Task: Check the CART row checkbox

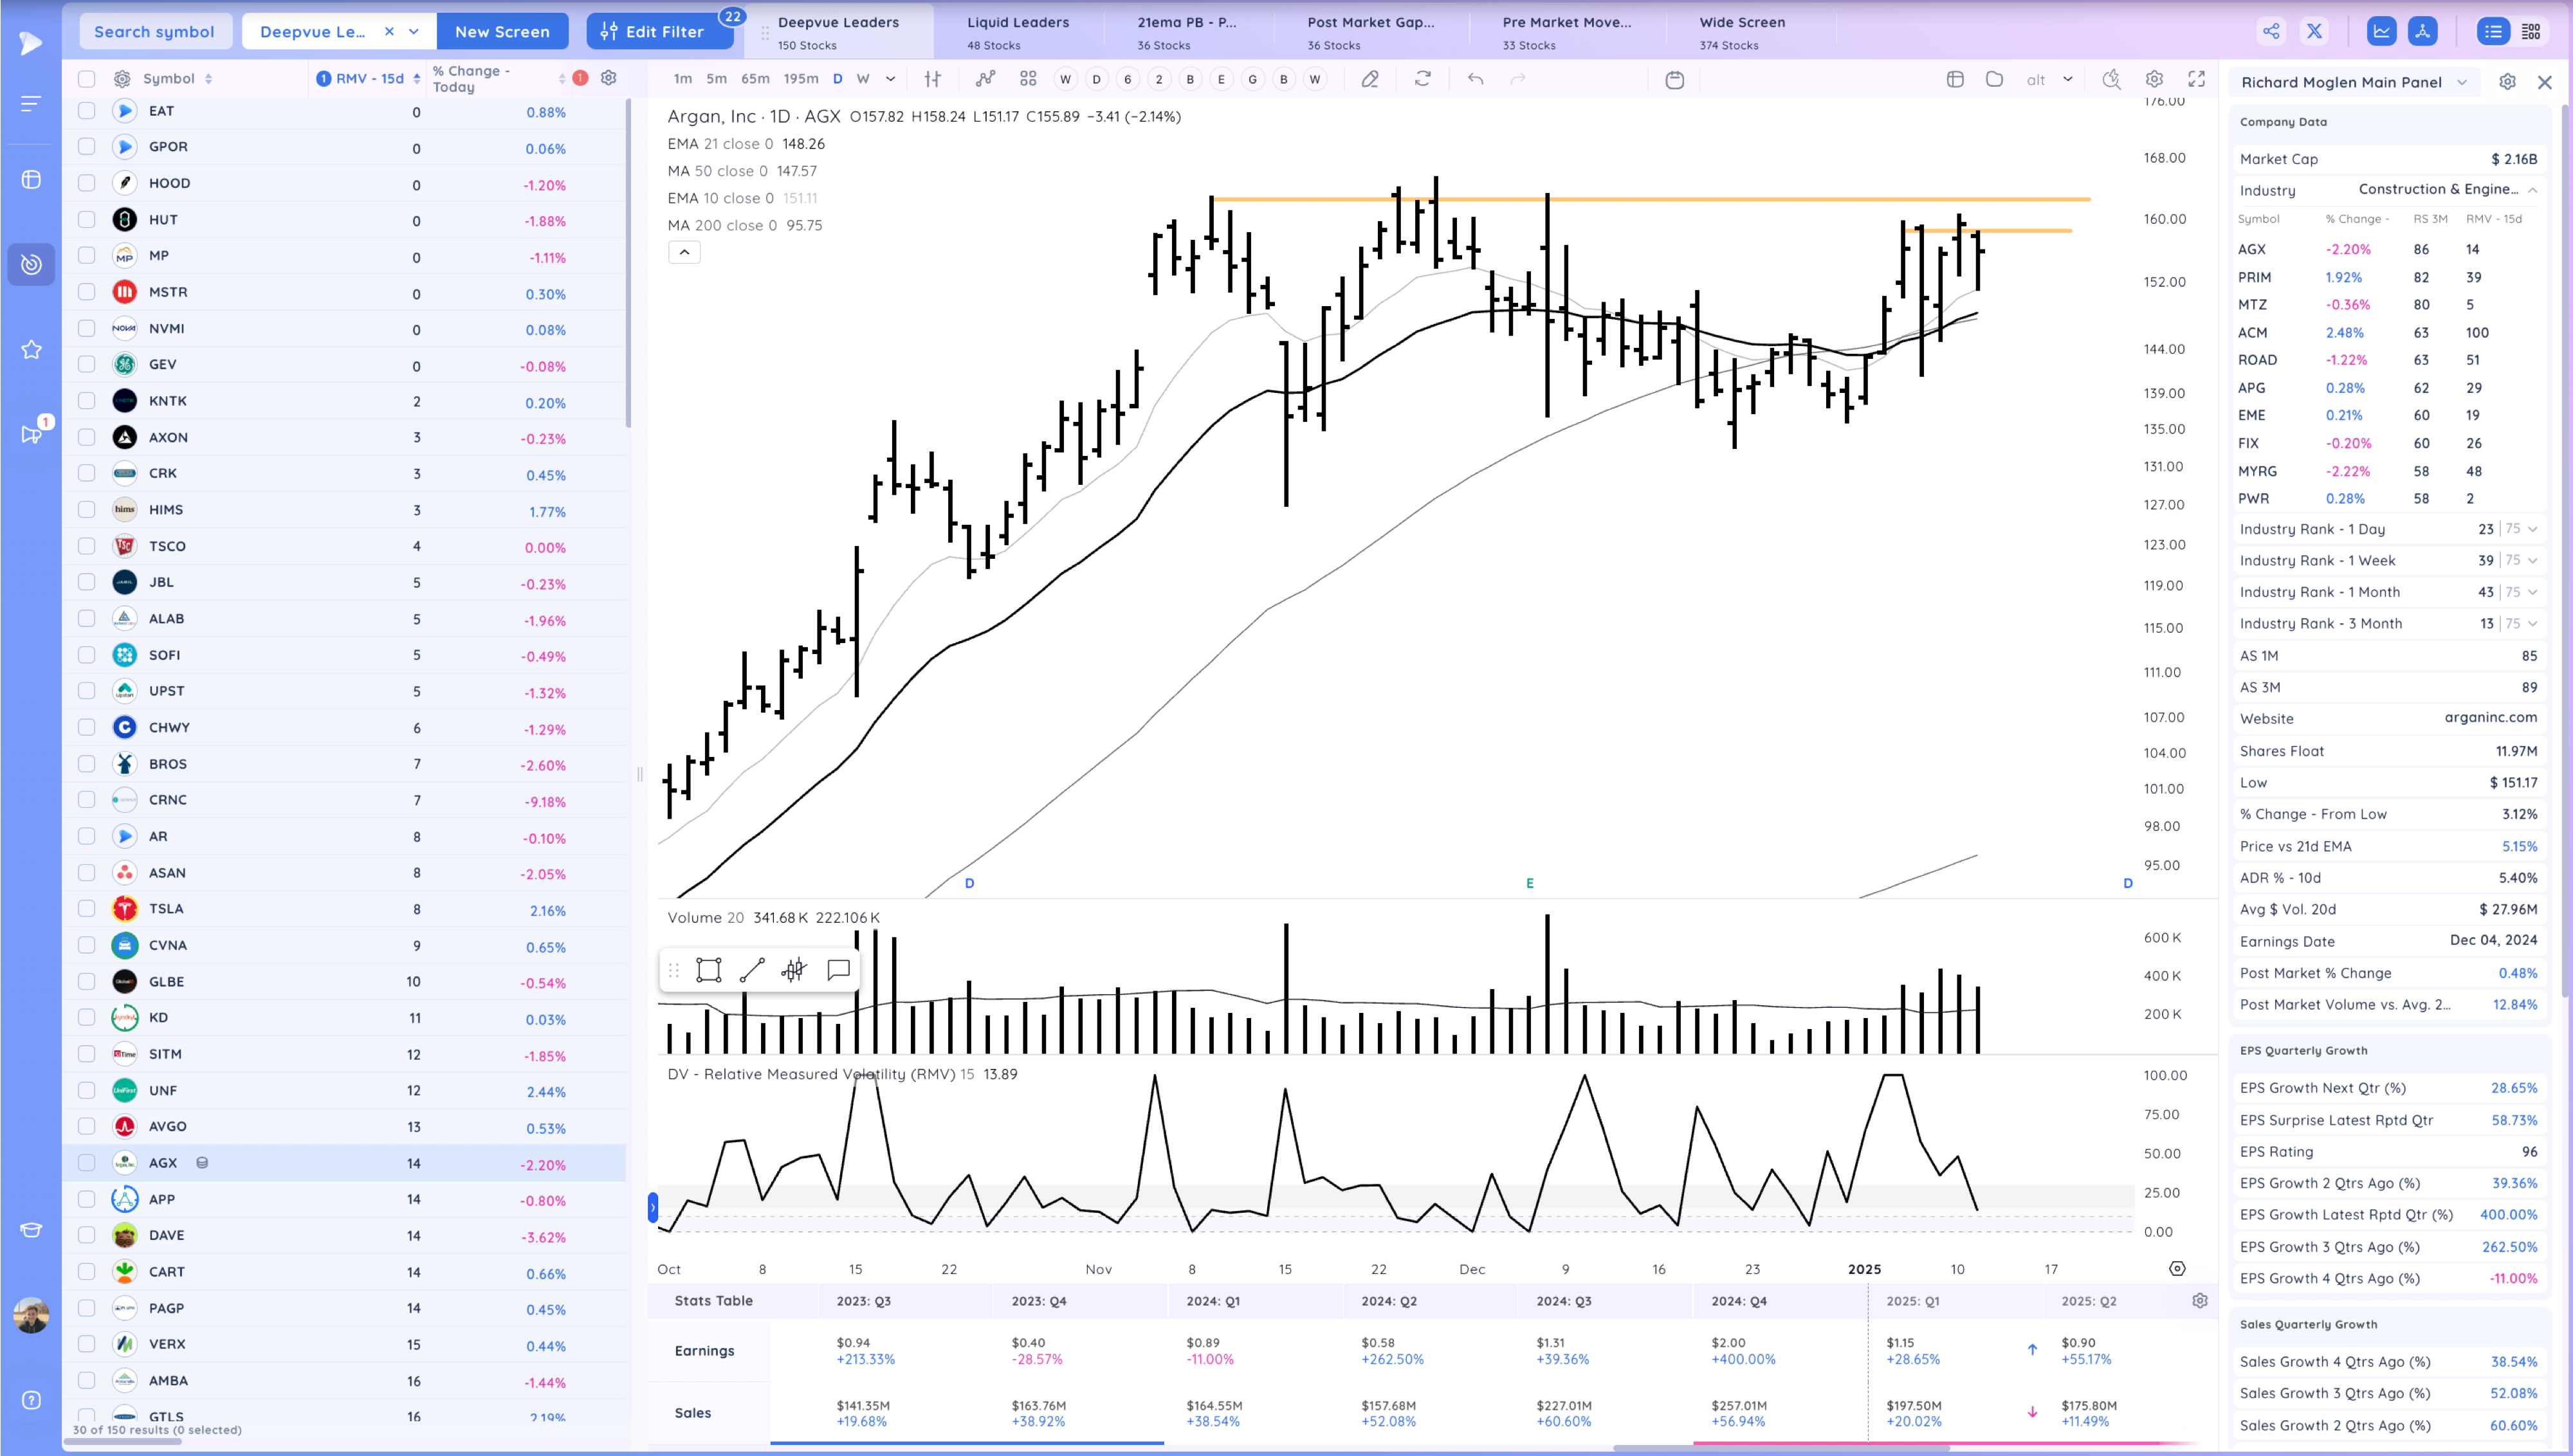Action: pos(87,1271)
